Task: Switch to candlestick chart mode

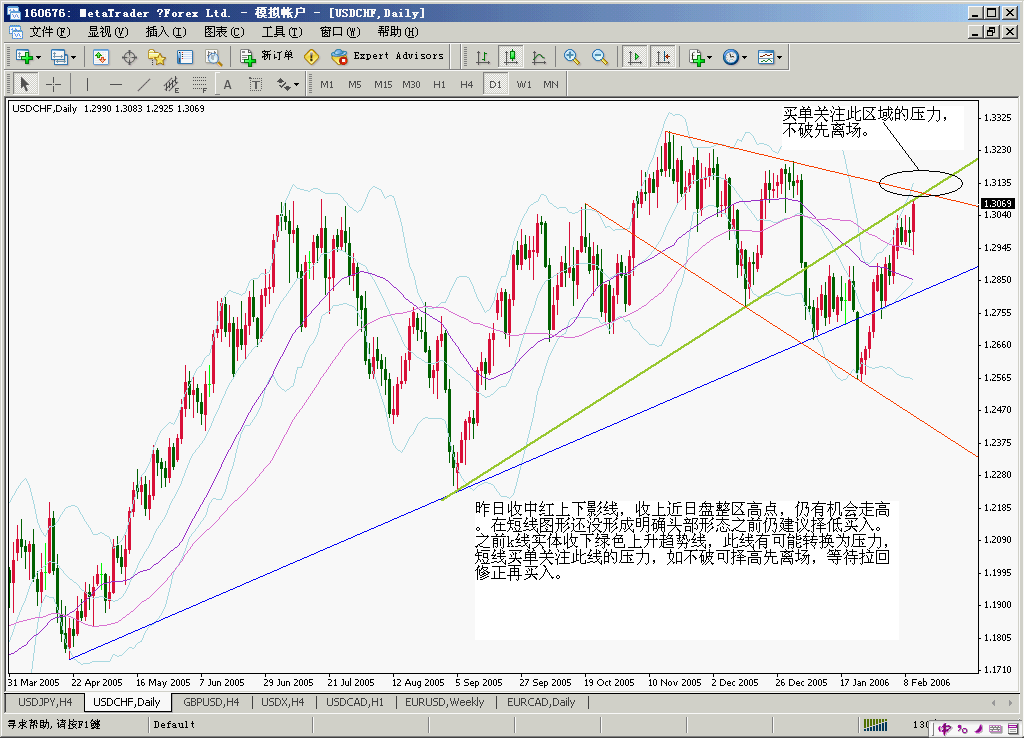Action: pyautogui.click(x=511, y=57)
